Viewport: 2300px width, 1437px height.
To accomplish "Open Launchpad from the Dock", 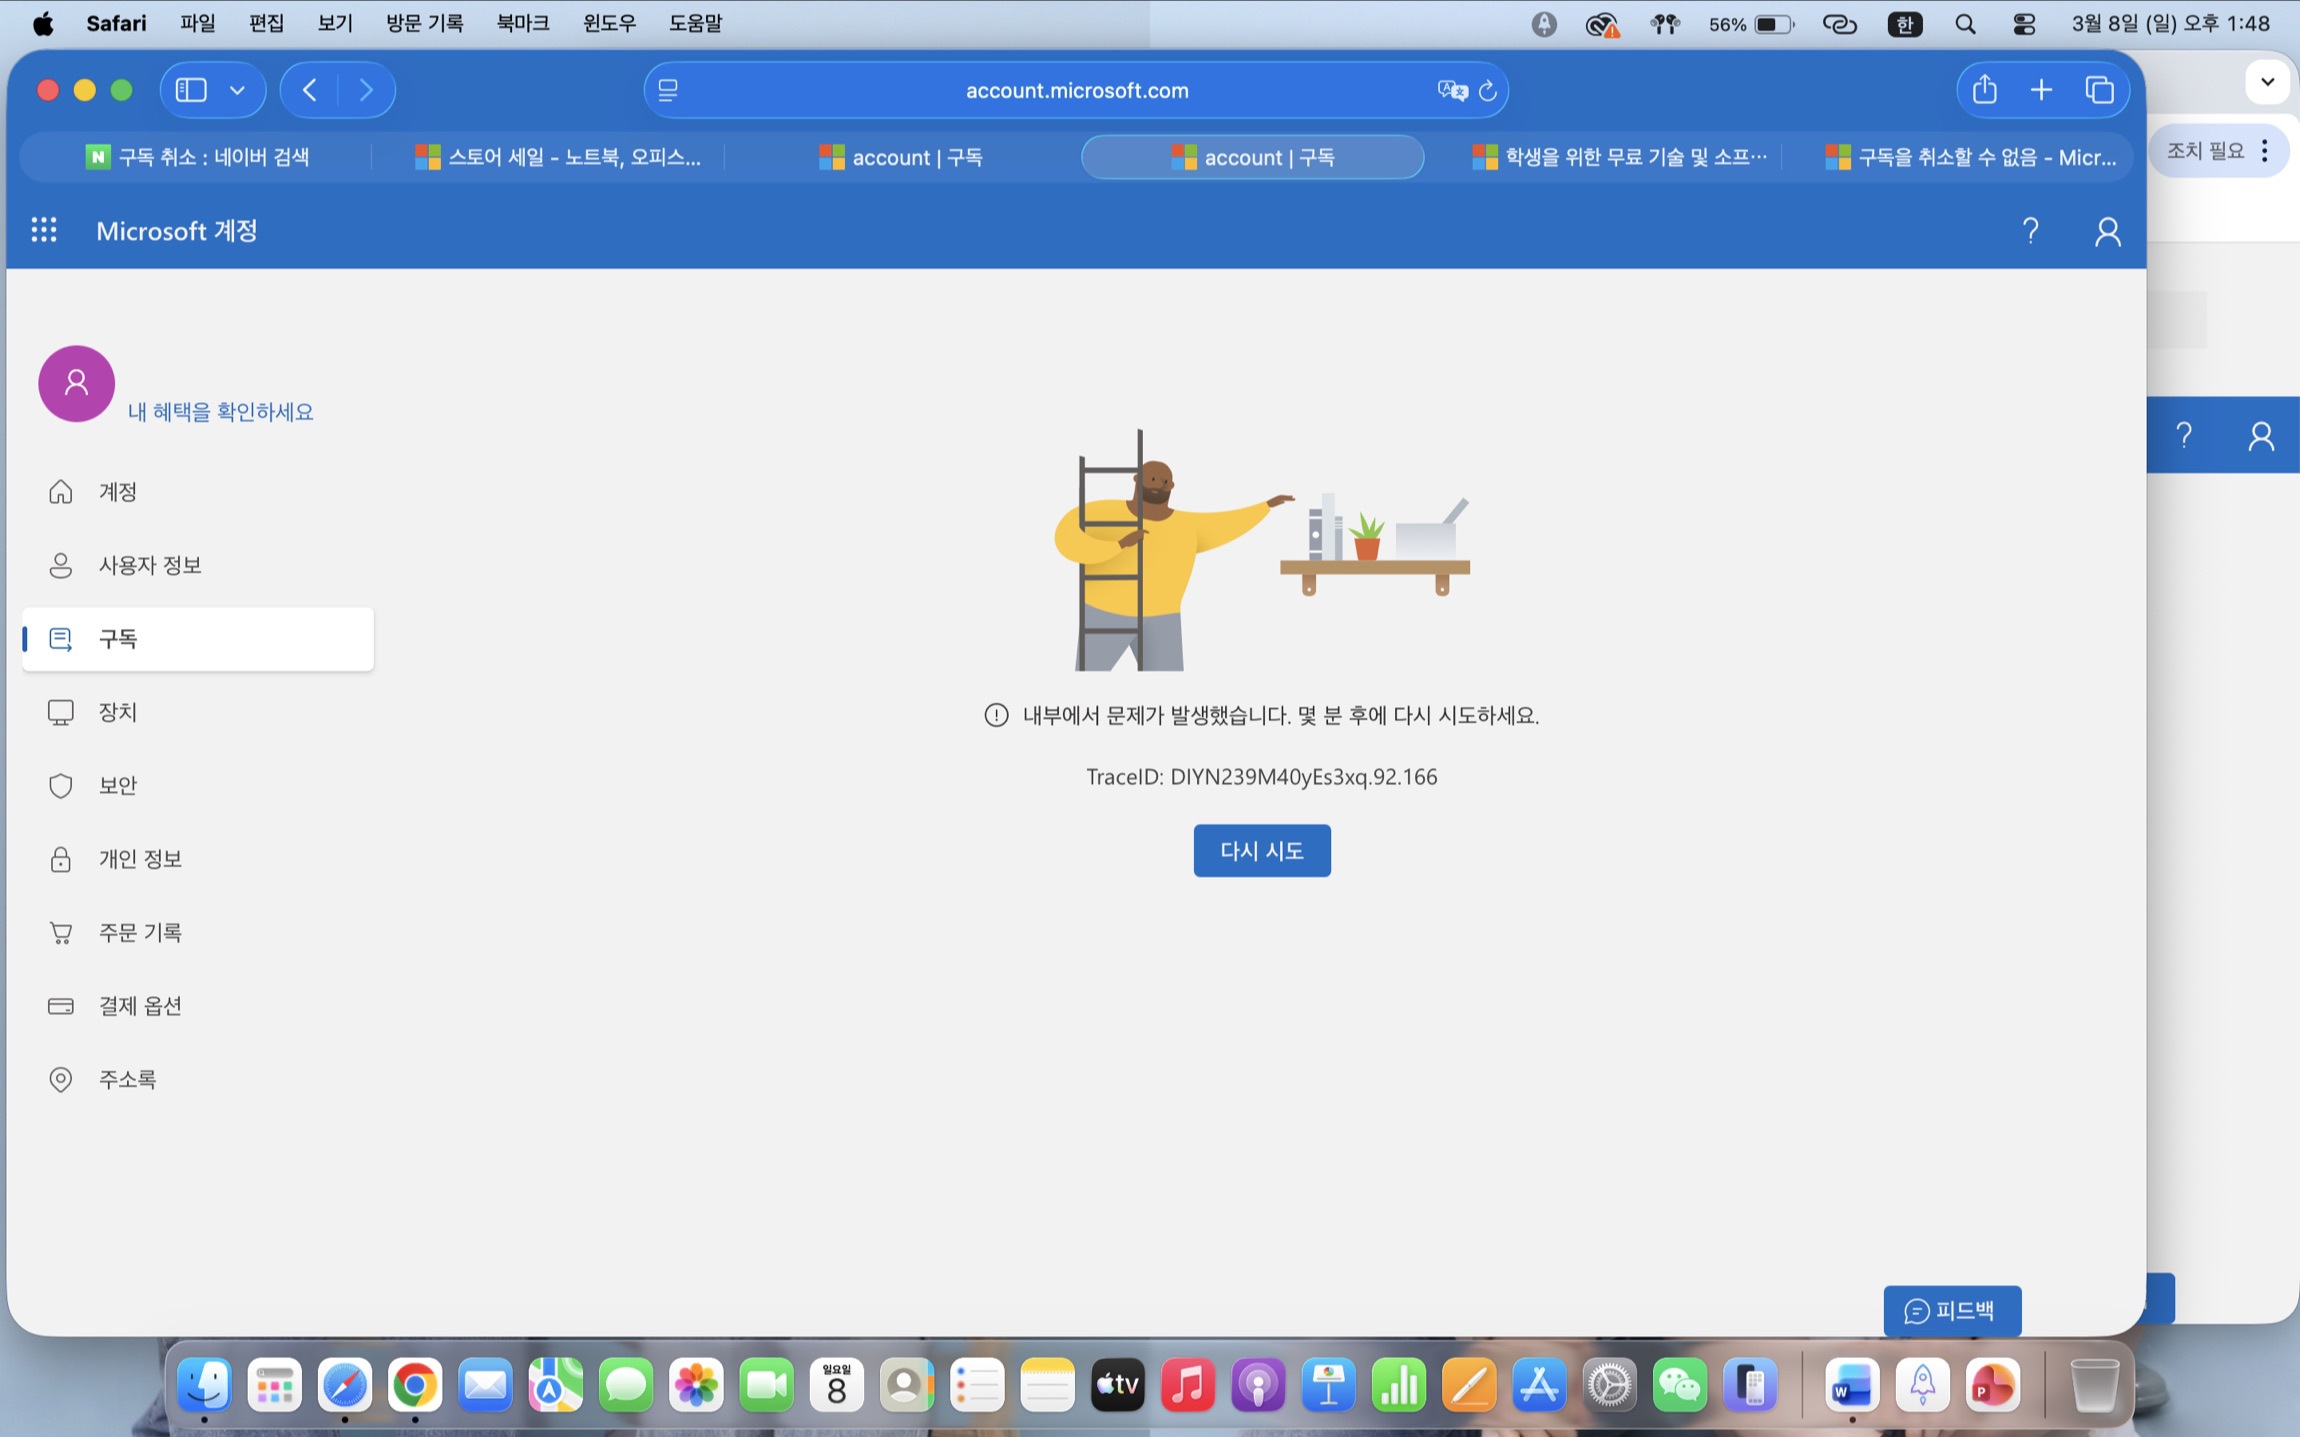I will pos(274,1385).
